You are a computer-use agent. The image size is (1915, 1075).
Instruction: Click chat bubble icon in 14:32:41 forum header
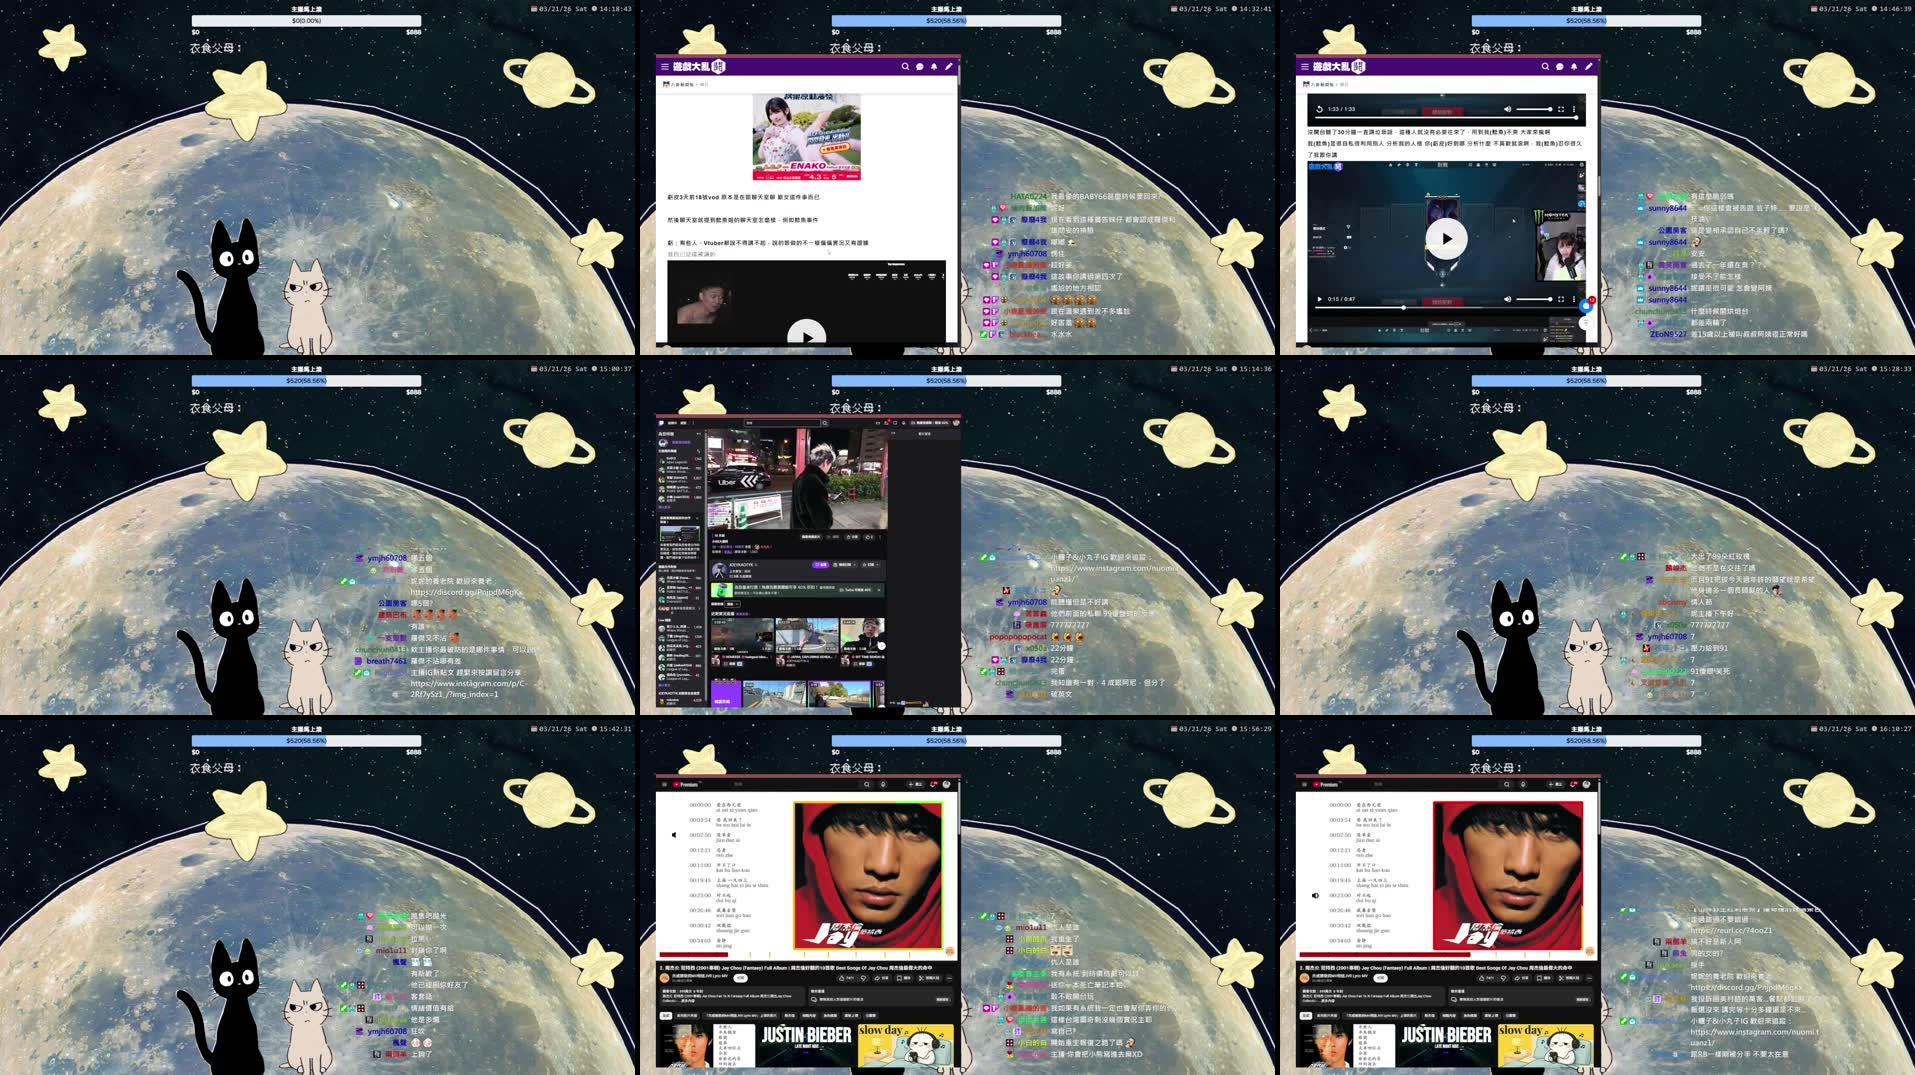point(920,67)
